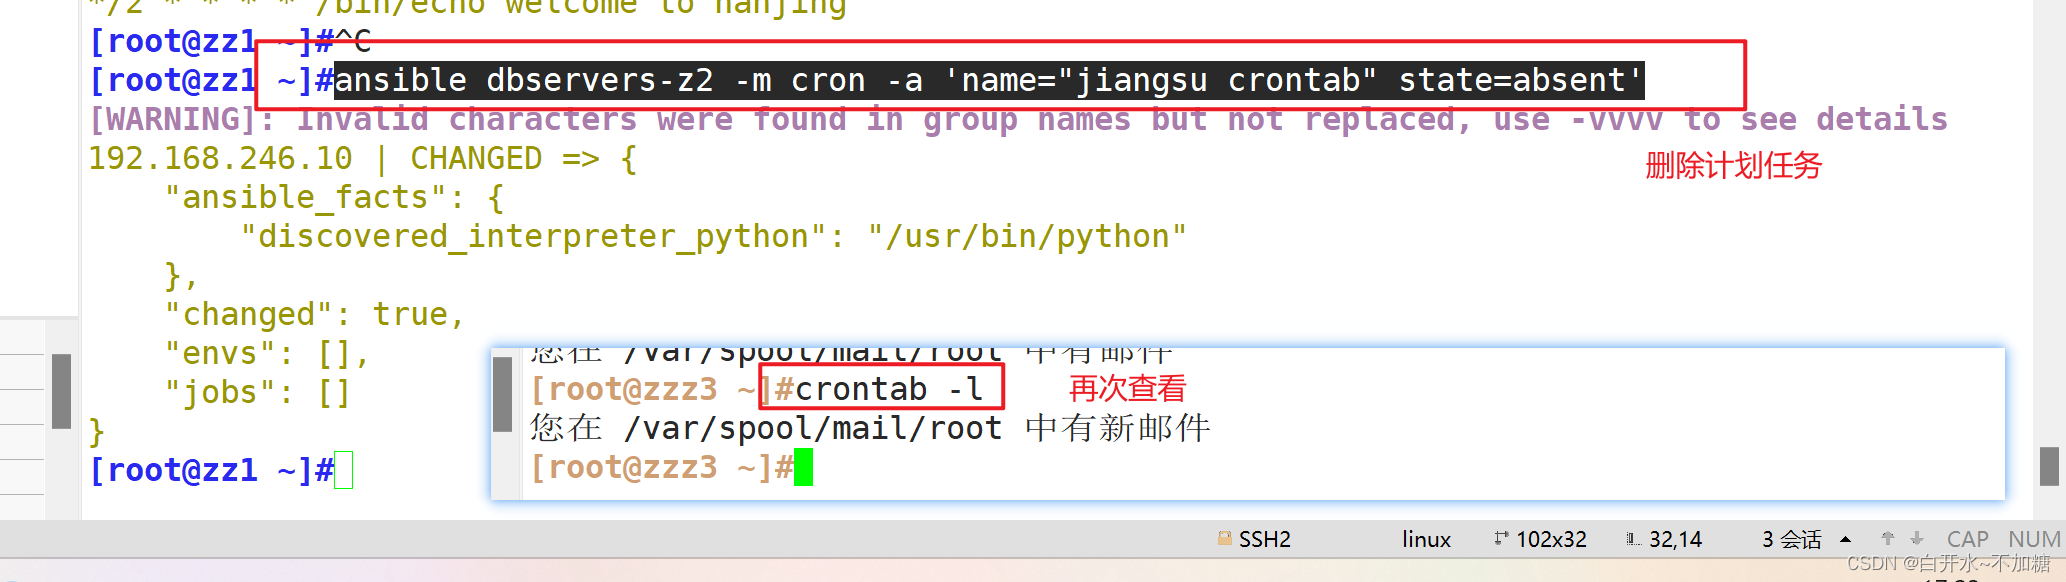The width and height of the screenshot is (2066, 582).
Task: Click the '192.168.246.10 | CHANGED' output line
Action: click(x=362, y=158)
